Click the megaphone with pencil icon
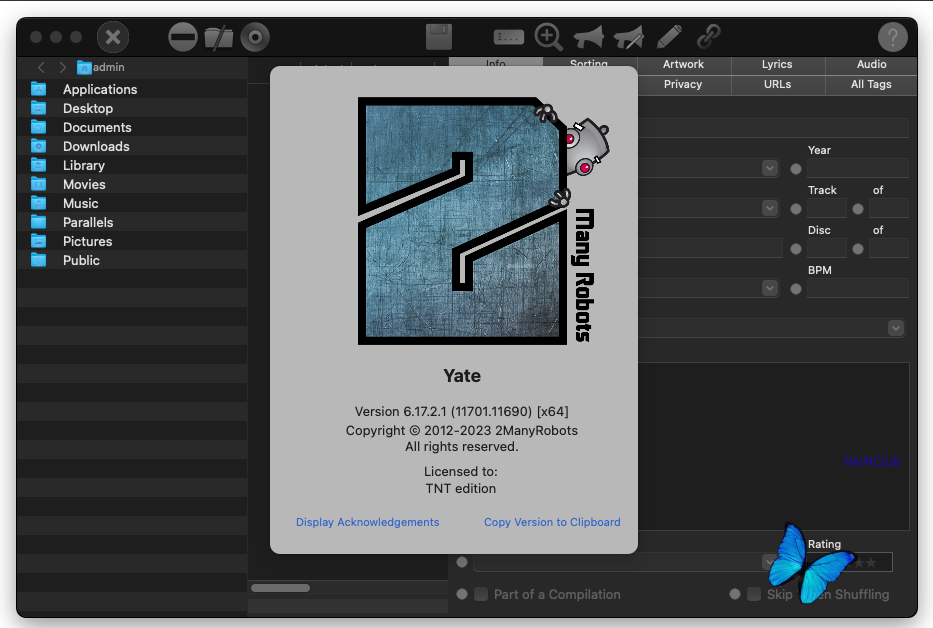The width and height of the screenshot is (933, 628). pos(629,38)
